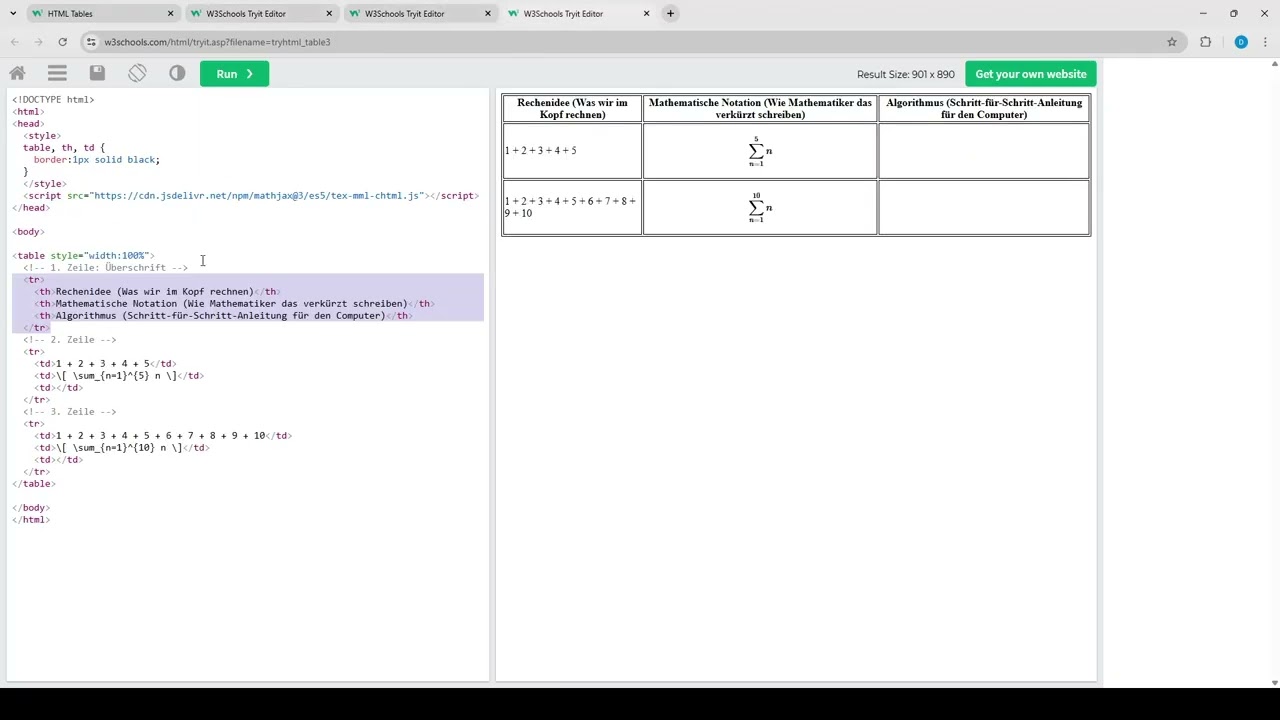Click the 2. Zeile comment line
The height and width of the screenshot is (720, 1280).
pyautogui.click(x=69, y=340)
